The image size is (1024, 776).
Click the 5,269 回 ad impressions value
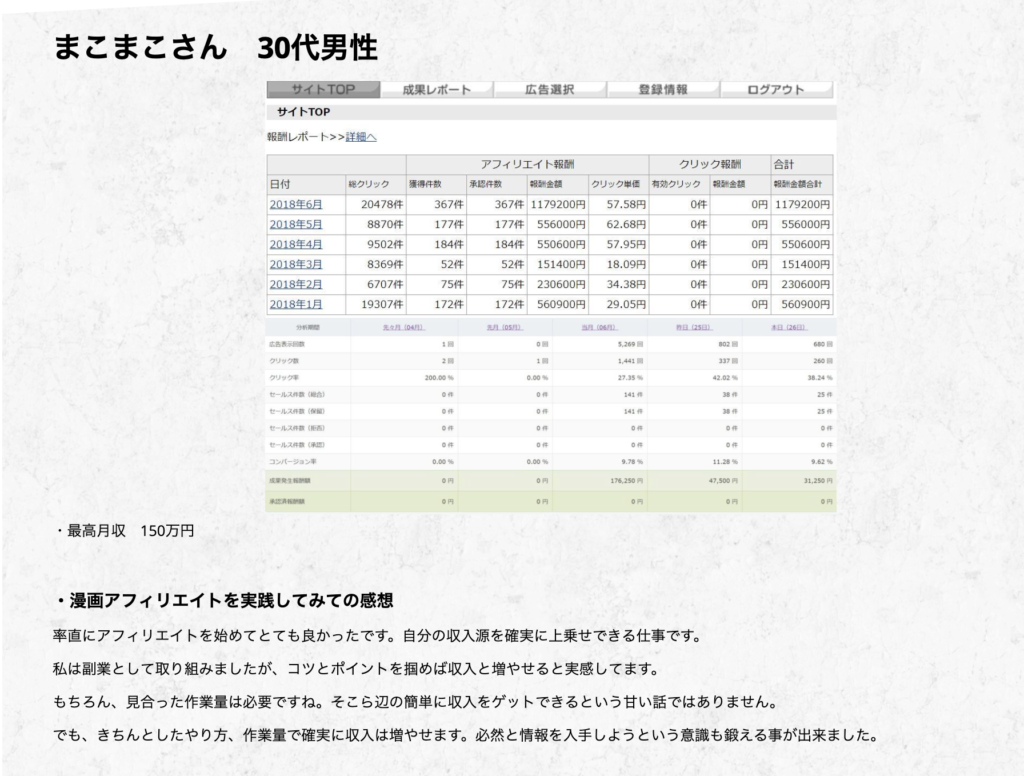click(x=630, y=344)
